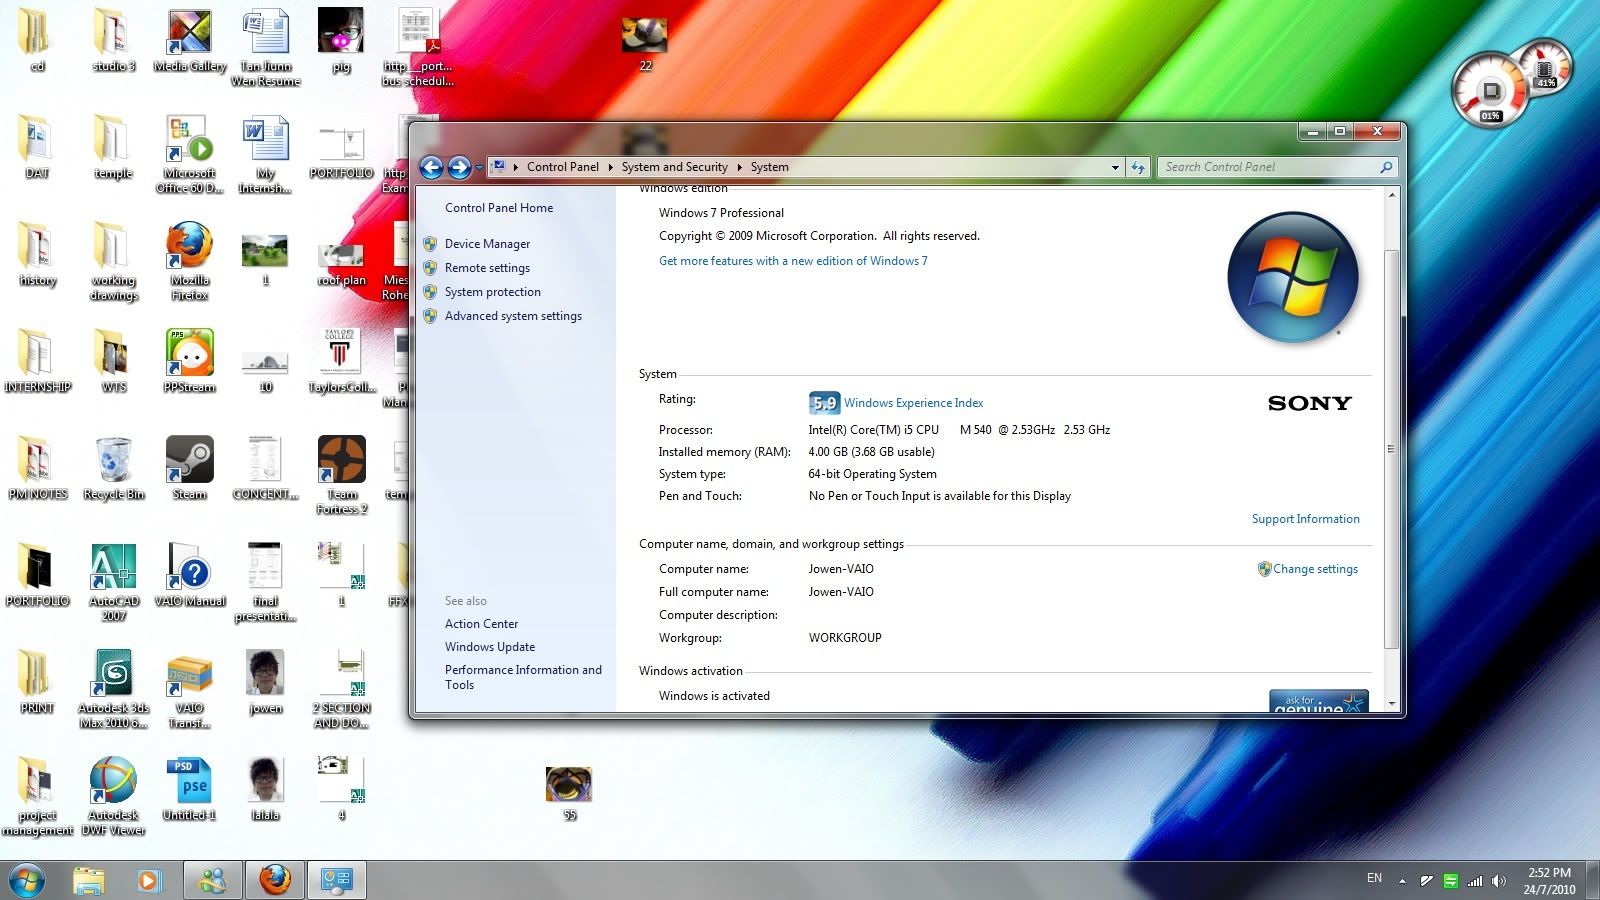The height and width of the screenshot is (900, 1600).
Task: Show hidden system tray icons
Action: tap(1402, 881)
